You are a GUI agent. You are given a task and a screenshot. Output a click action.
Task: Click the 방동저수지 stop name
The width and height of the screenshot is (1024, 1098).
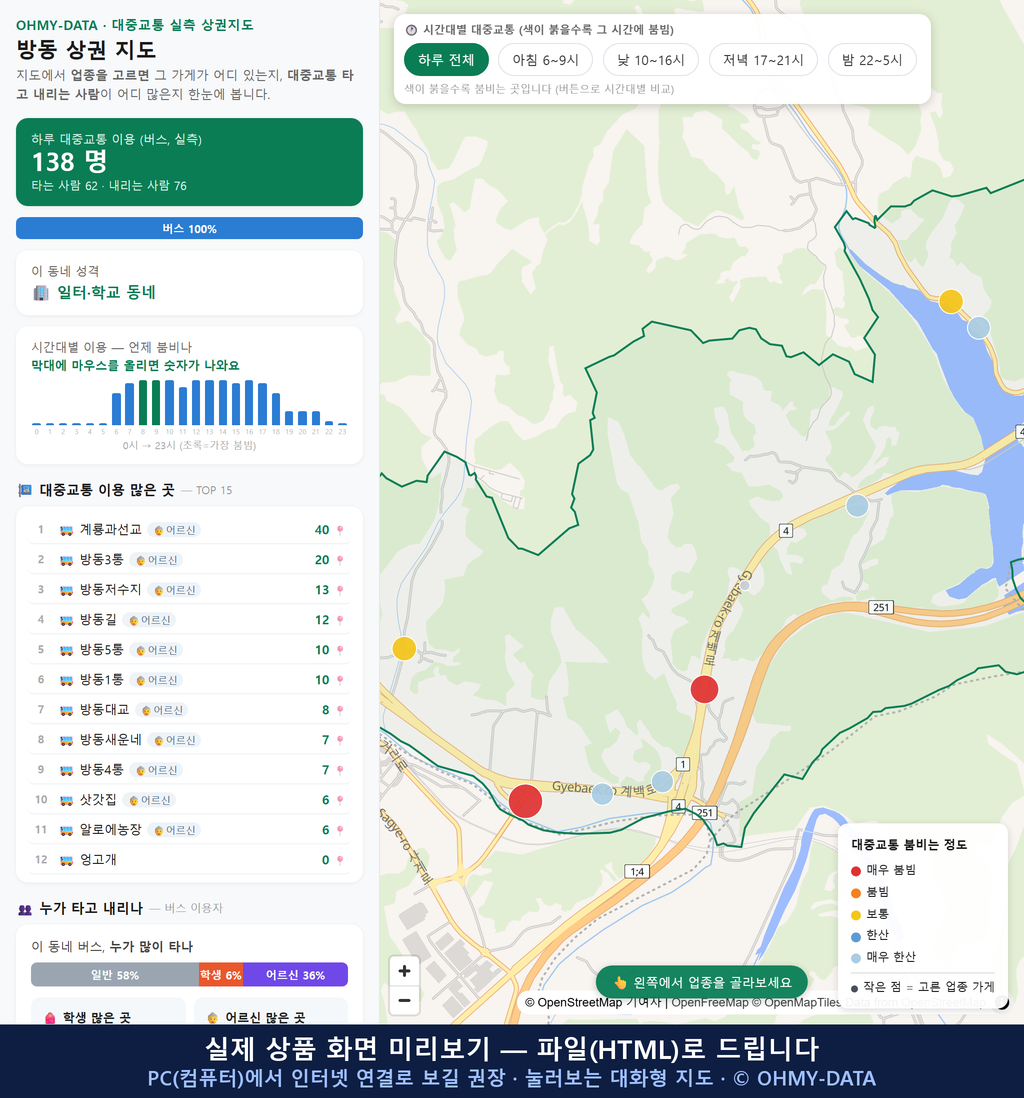coord(111,590)
